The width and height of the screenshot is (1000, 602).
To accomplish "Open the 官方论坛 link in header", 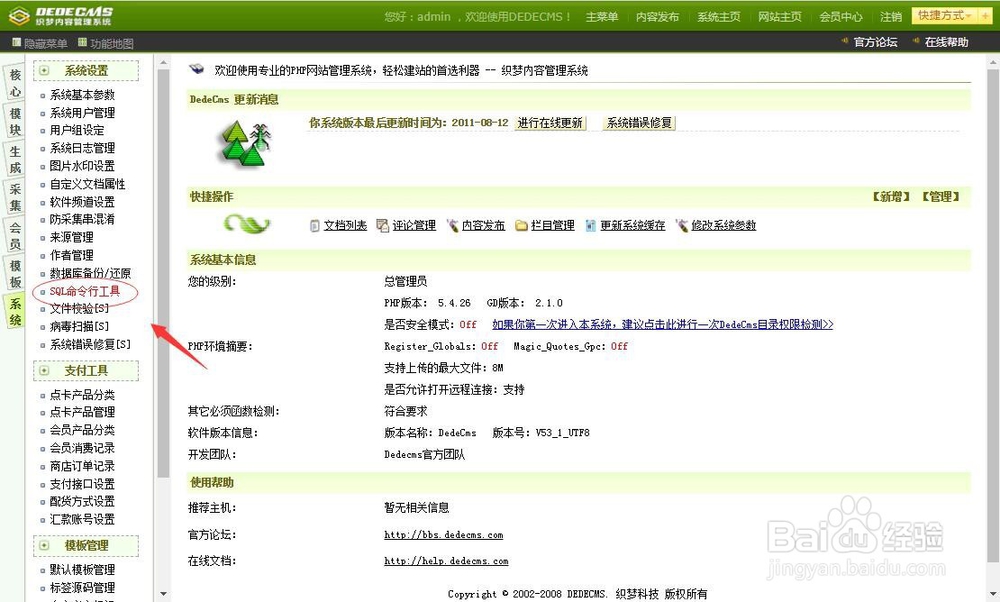I will 875,42.
